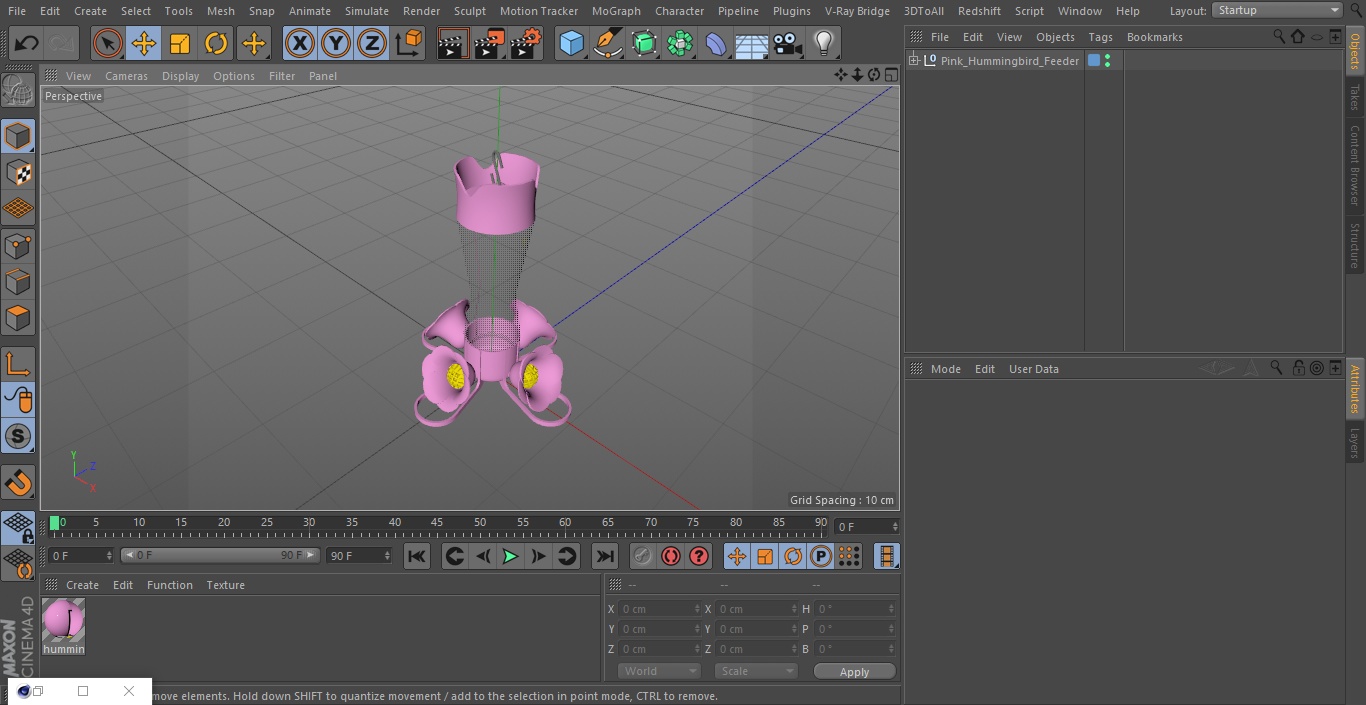Select the spline Pen tool
Screen dimensions: 1366x705
(x=607, y=43)
